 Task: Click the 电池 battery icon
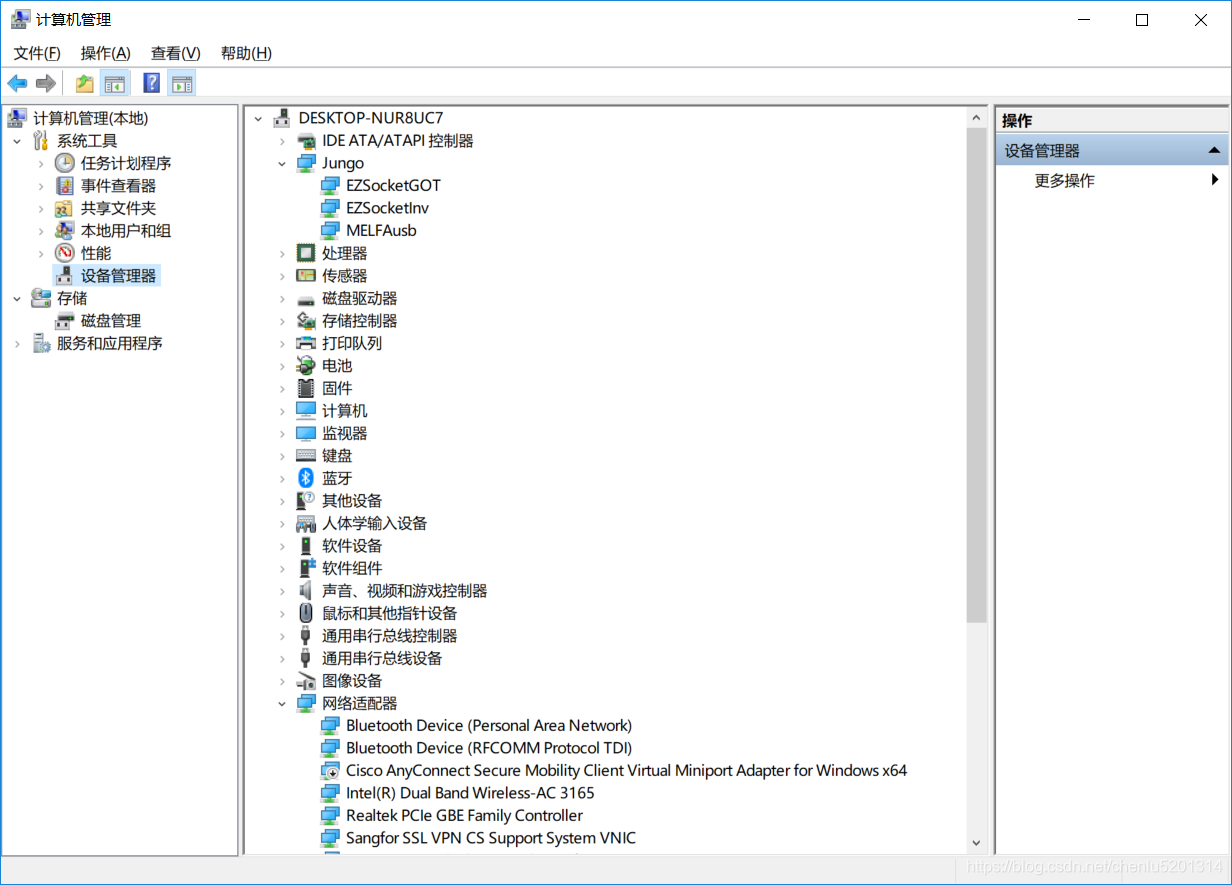point(306,366)
